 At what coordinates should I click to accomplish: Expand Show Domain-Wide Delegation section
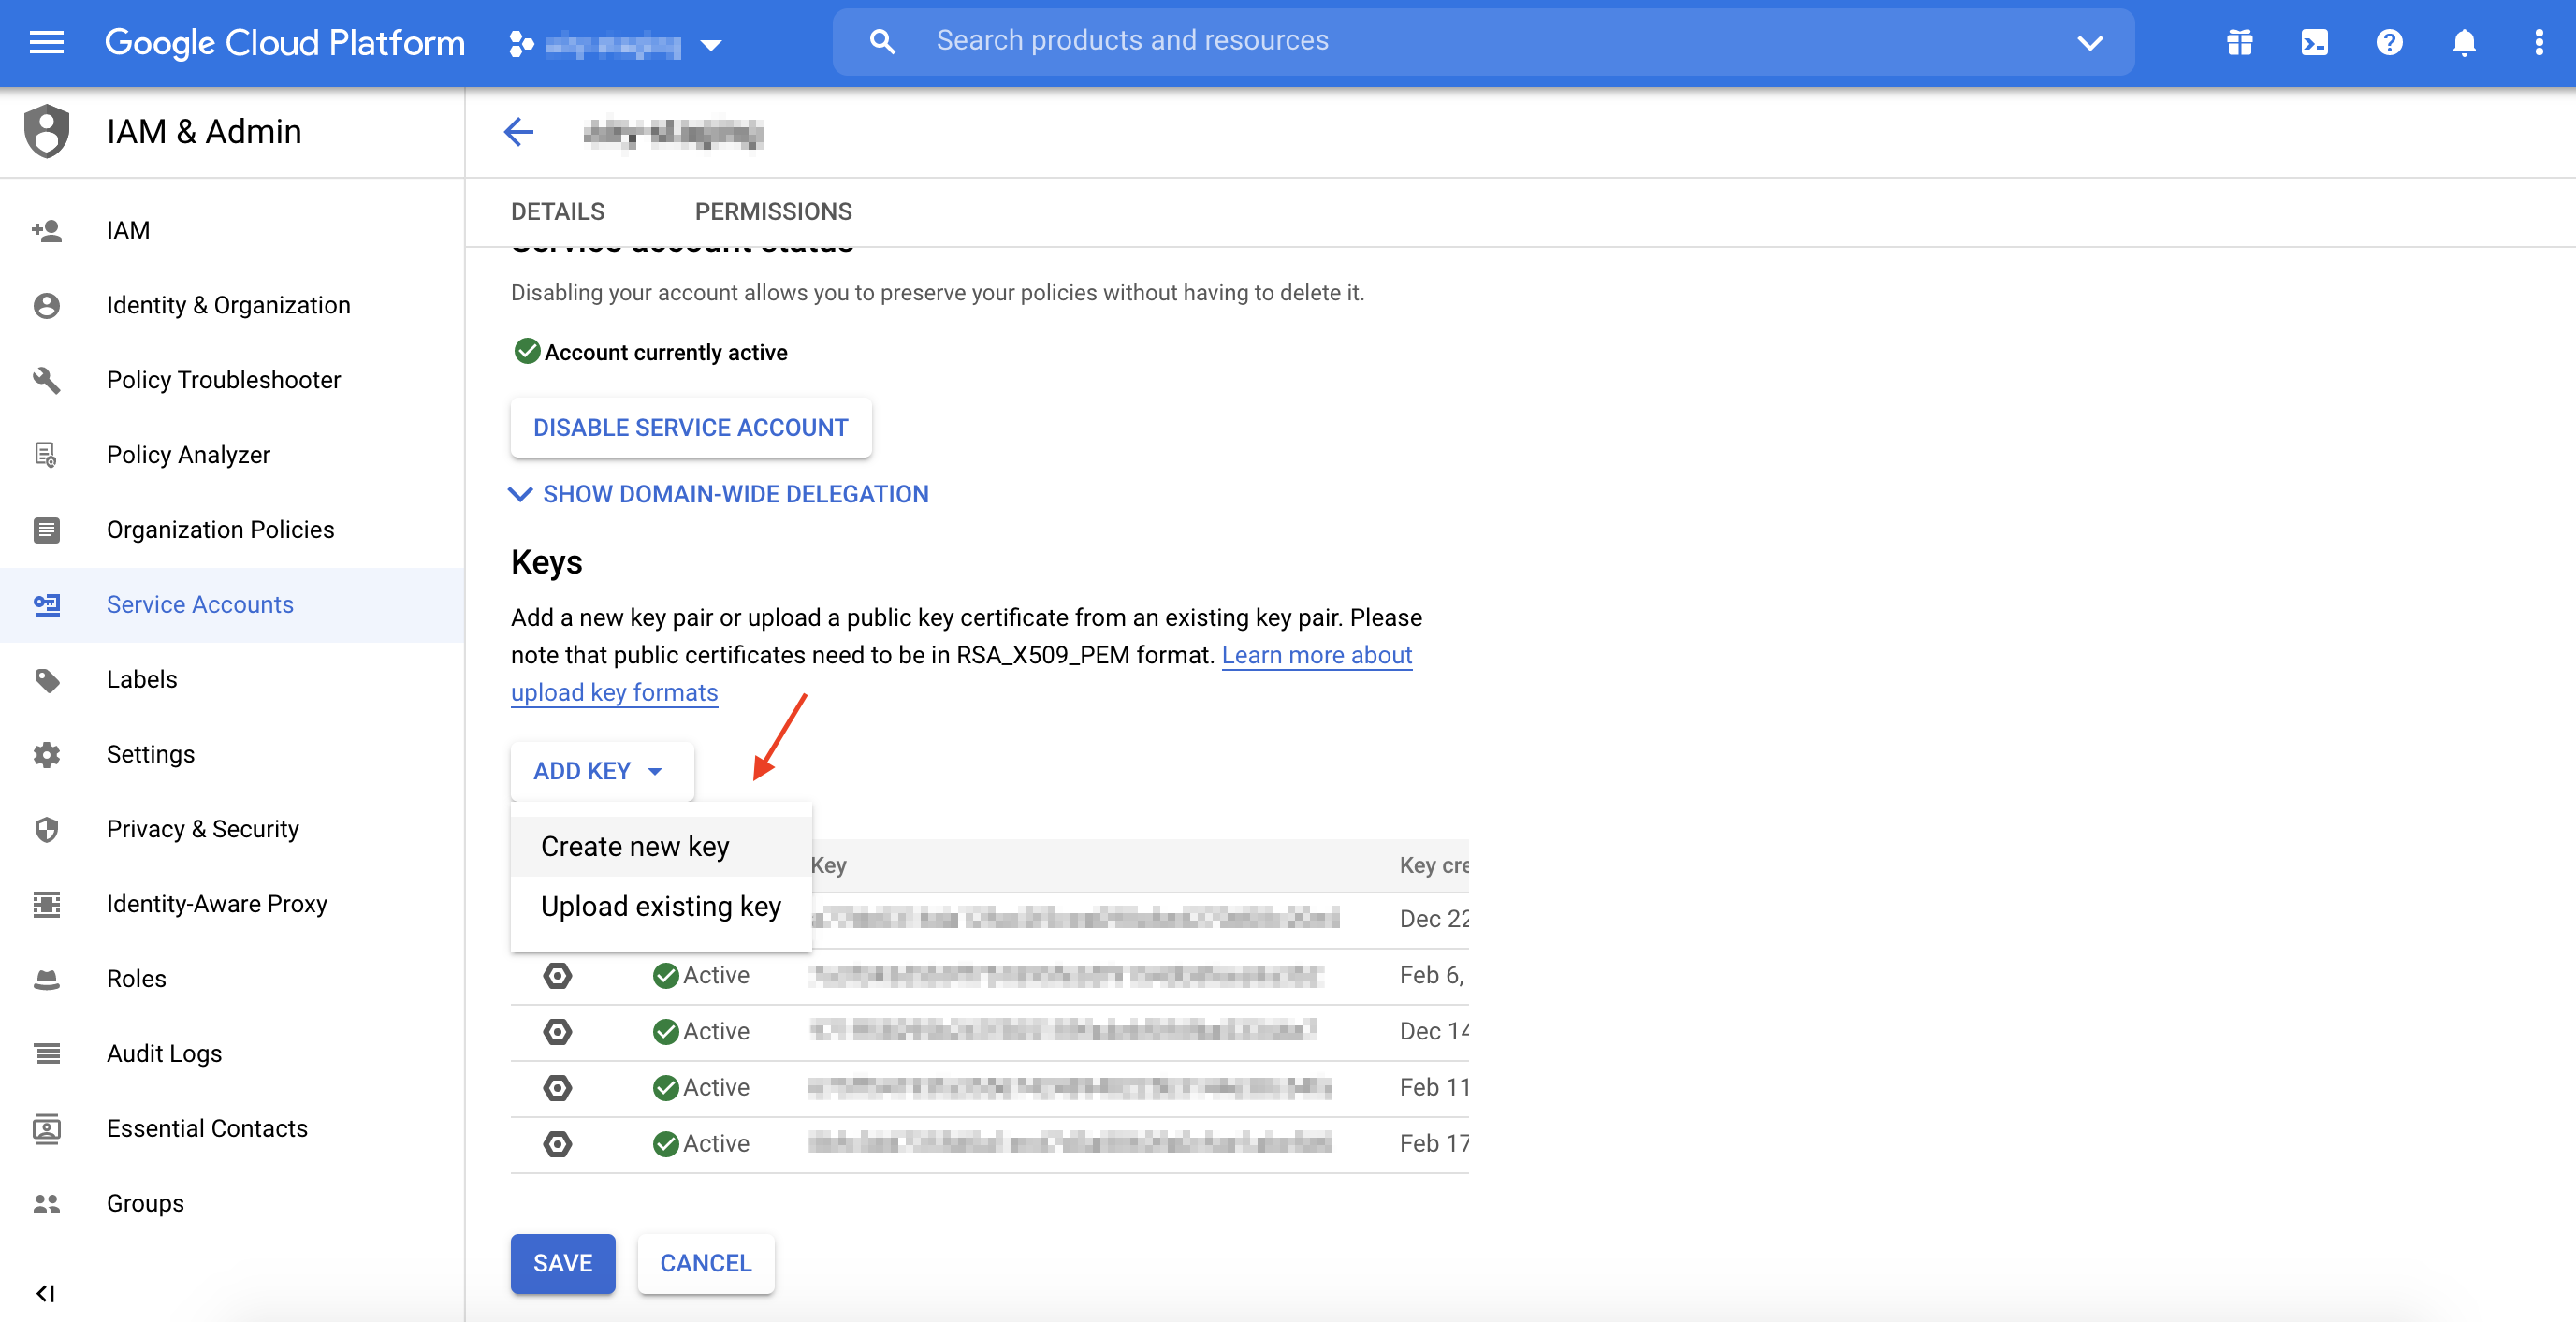[x=720, y=494]
